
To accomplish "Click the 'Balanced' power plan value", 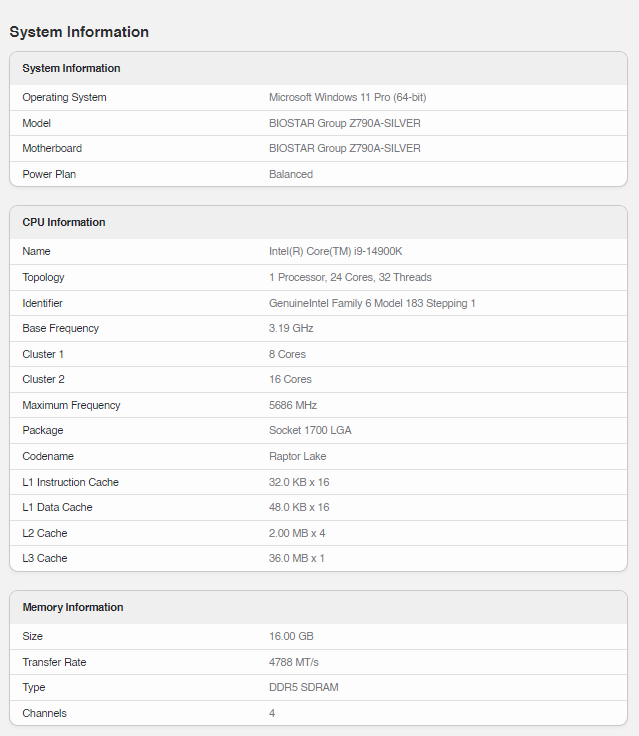I will pos(291,174).
